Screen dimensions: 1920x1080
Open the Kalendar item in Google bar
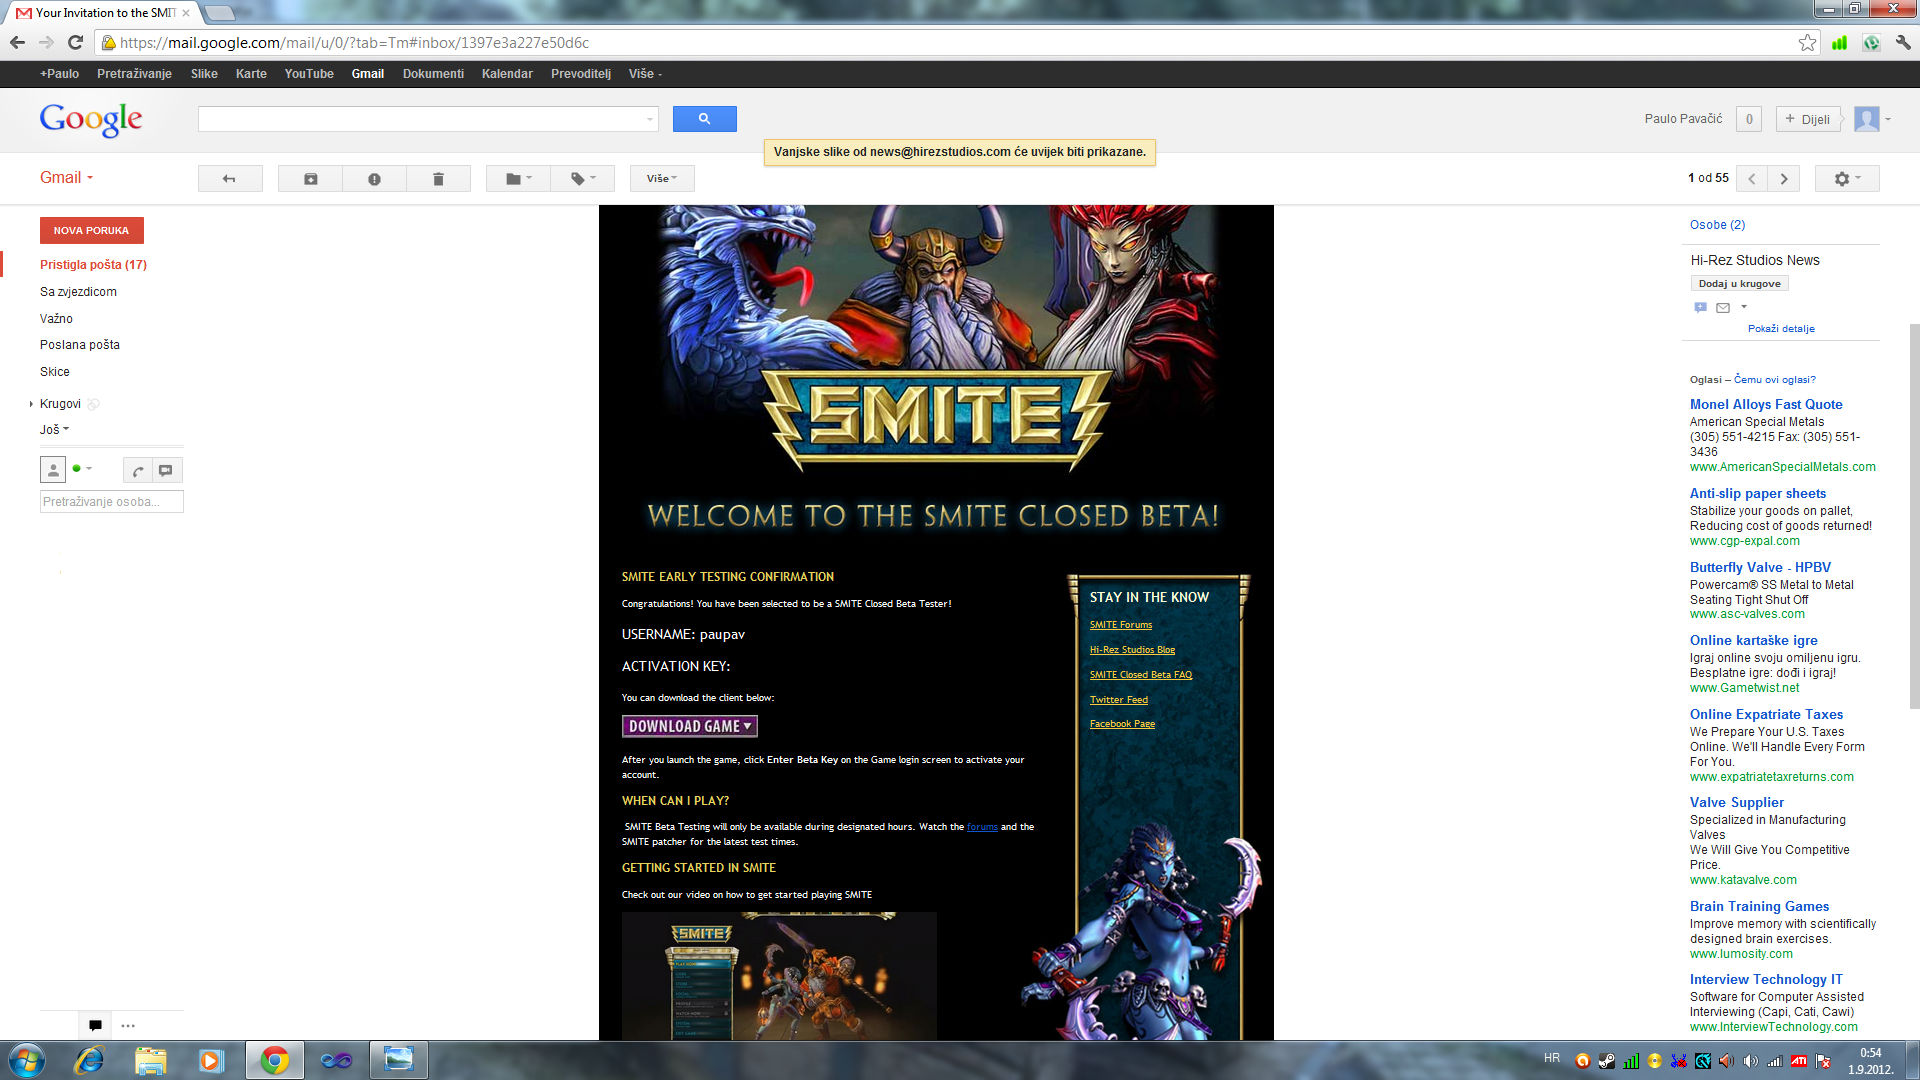pos(507,74)
